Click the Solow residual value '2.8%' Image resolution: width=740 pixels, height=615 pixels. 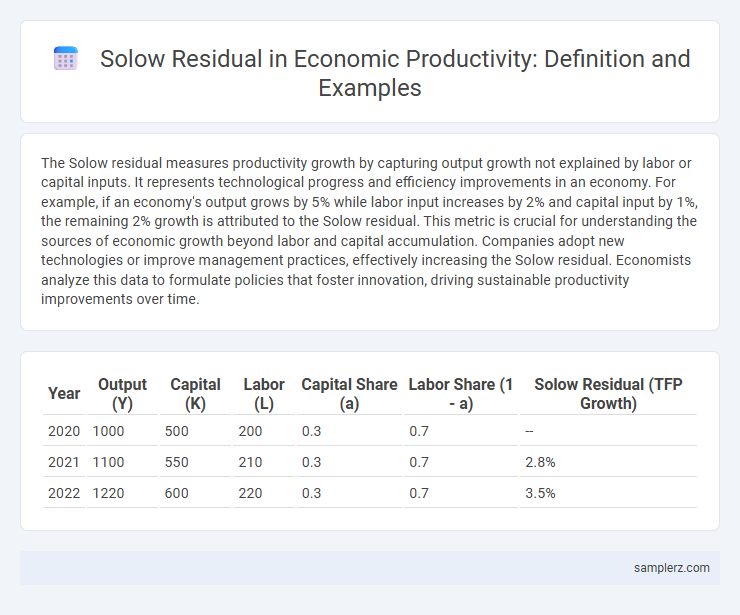pos(540,462)
